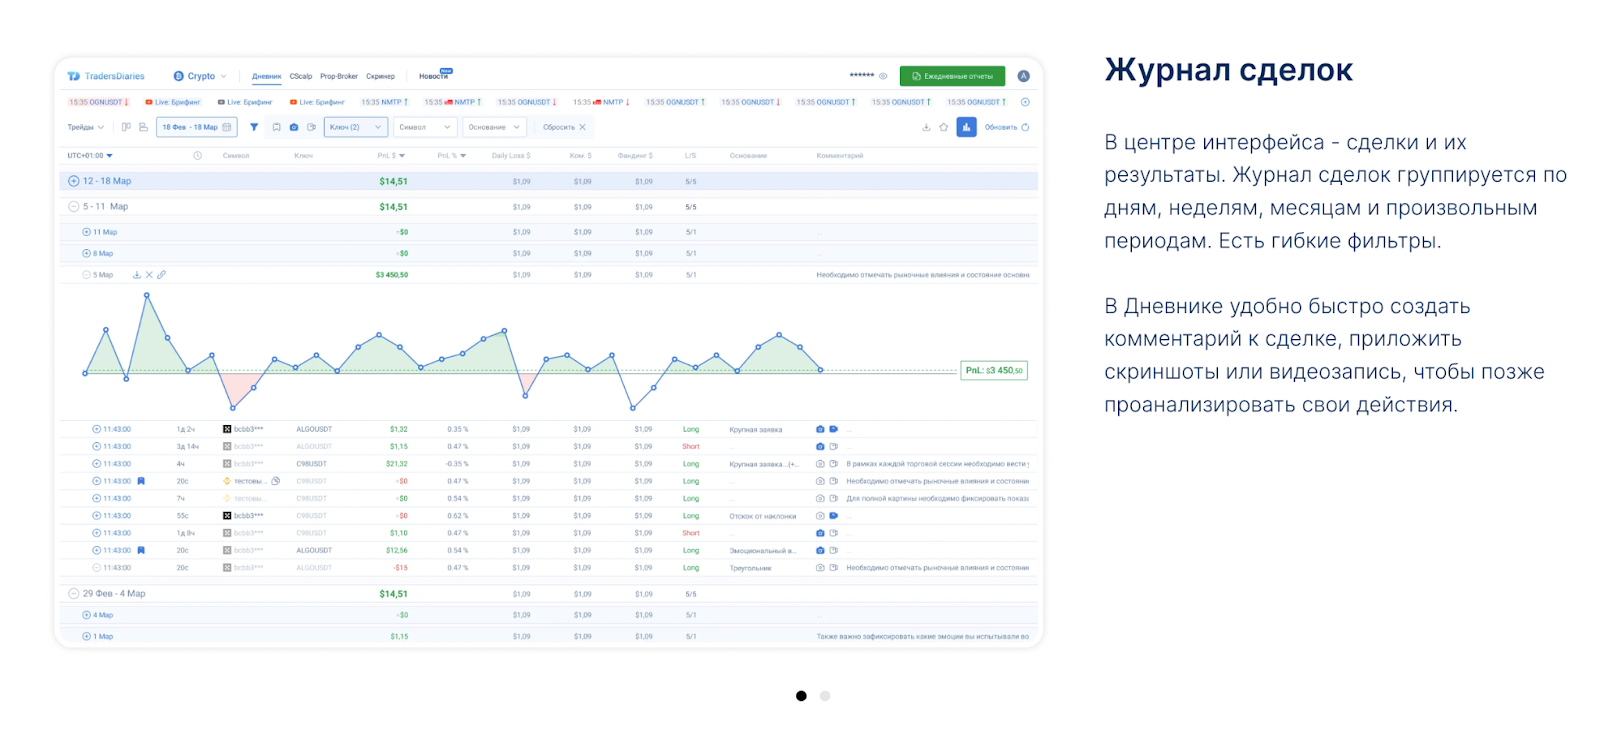Open the Prop-Broker tab
Viewport: 1600px width, 756px height.
click(339, 76)
